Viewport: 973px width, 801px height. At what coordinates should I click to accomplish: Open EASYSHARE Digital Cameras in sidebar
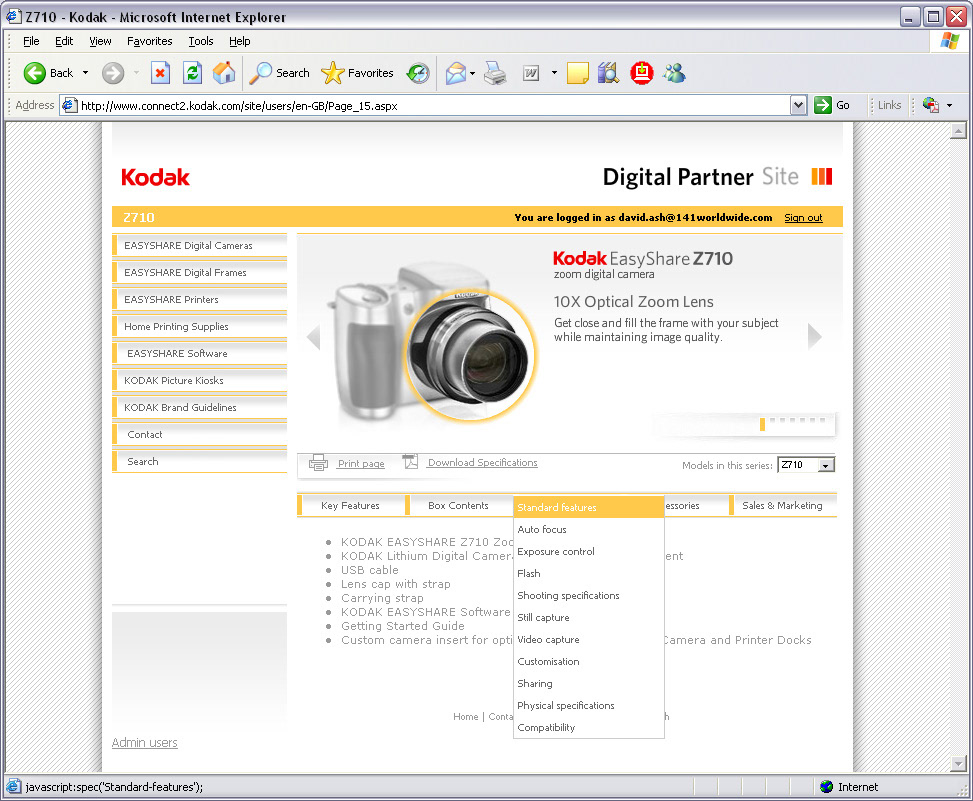coord(199,246)
